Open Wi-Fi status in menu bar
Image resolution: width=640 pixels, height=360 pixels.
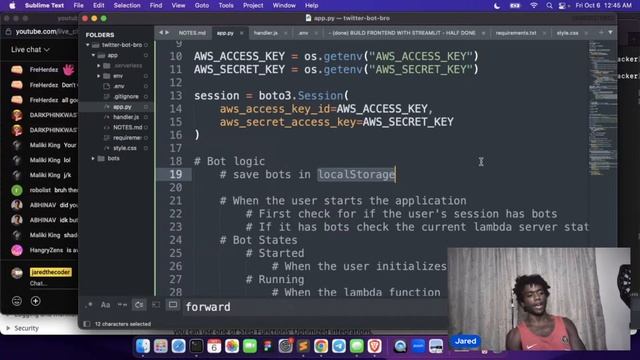point(533,5)
